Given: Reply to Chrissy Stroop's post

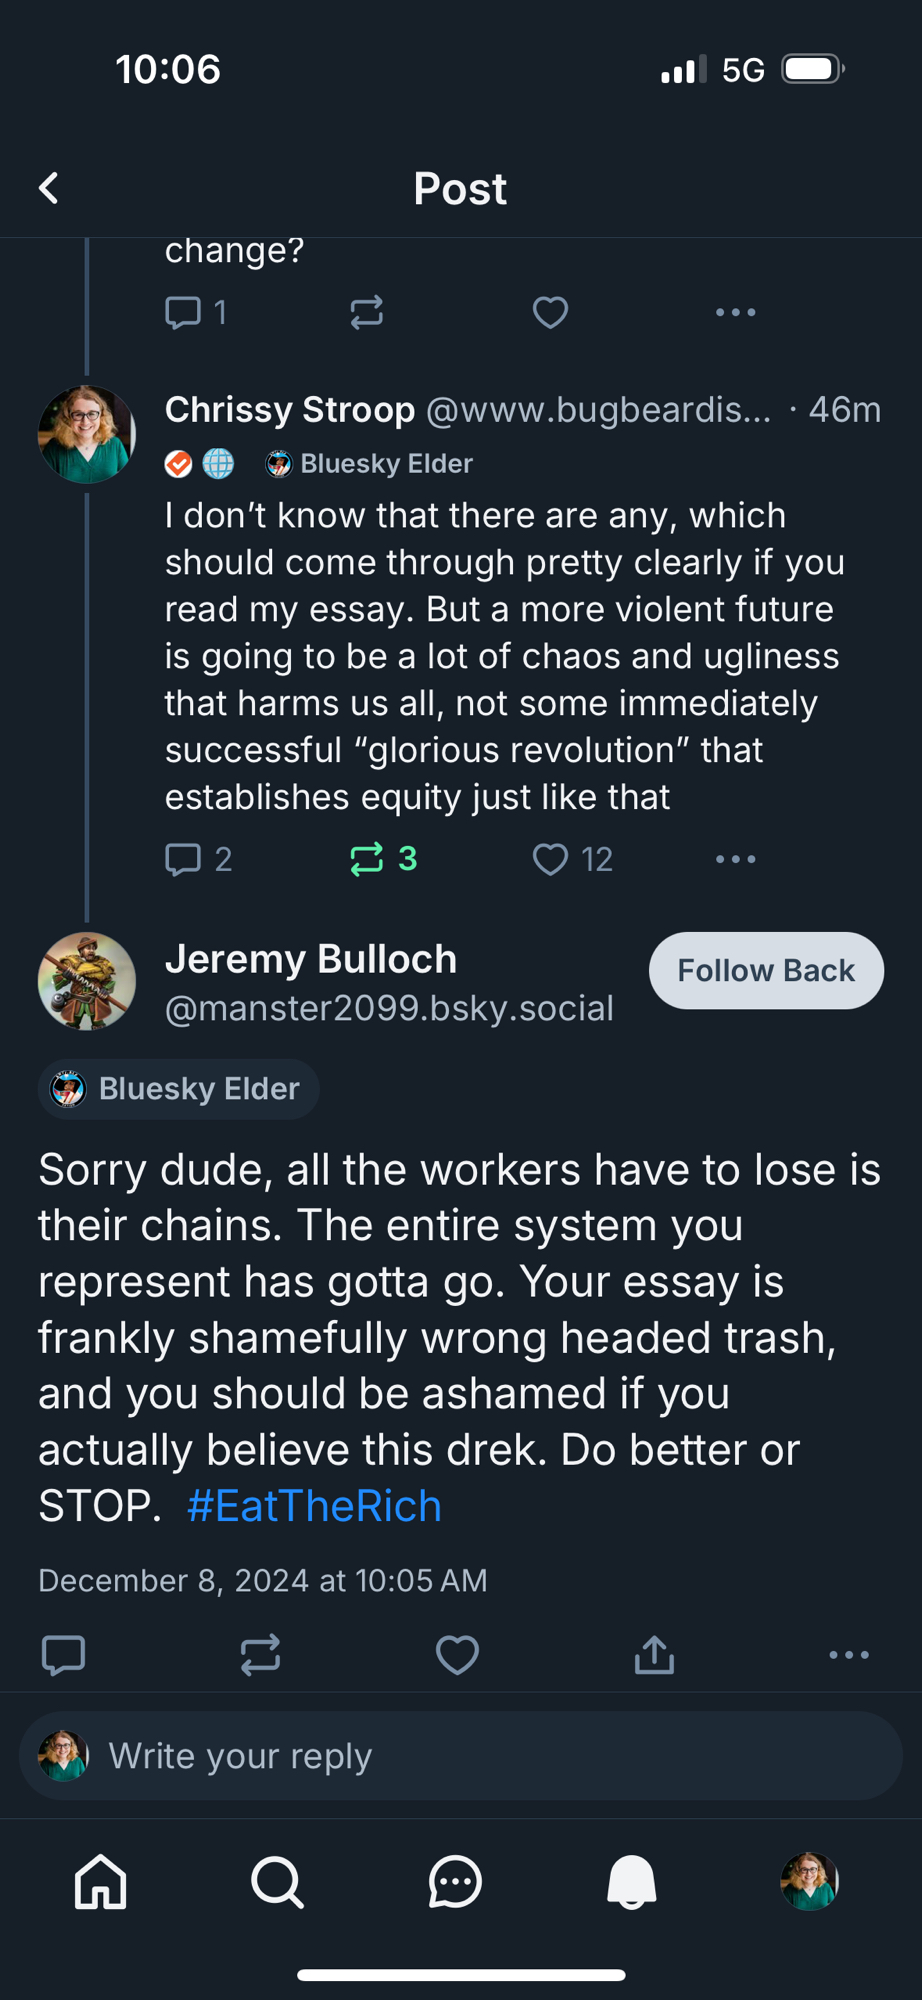Looking at the screenshot, I should 183,859.
